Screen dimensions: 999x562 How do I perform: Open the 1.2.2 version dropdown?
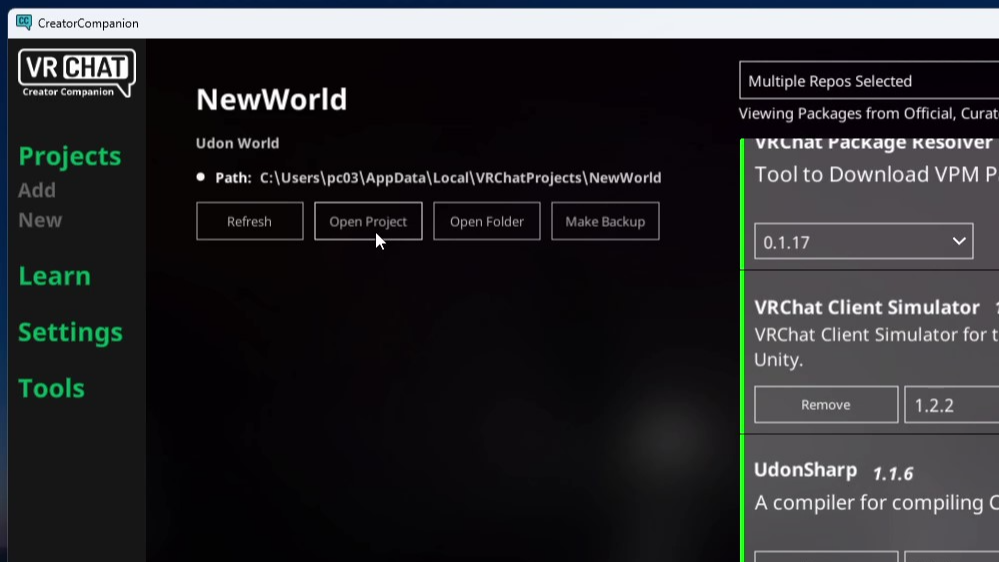click(x=952, y=405)
